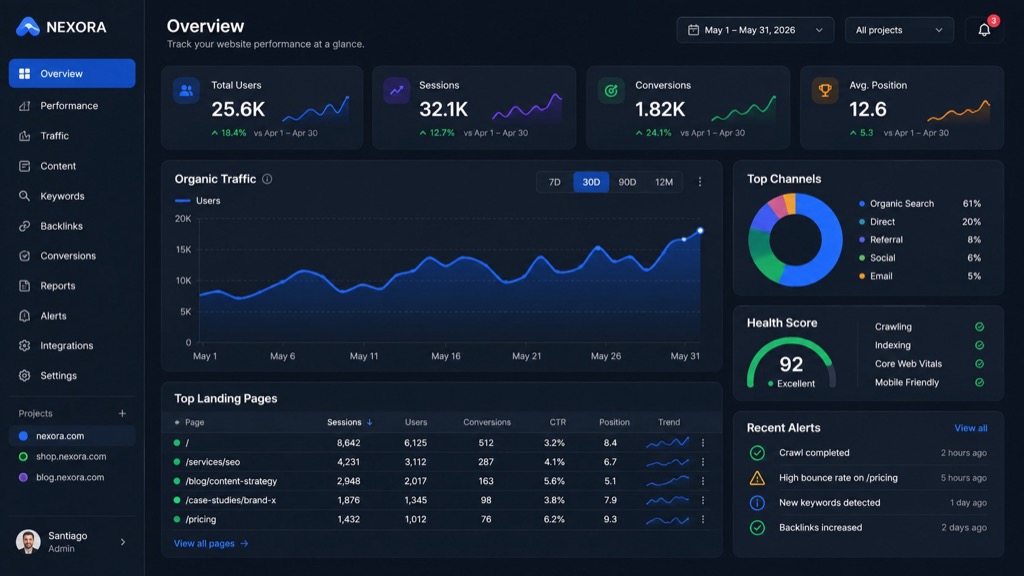This screenshot has height=576, width=1024.
Task: Open the /case-studies/brand-x page row
Action: (x=441, y=500)
